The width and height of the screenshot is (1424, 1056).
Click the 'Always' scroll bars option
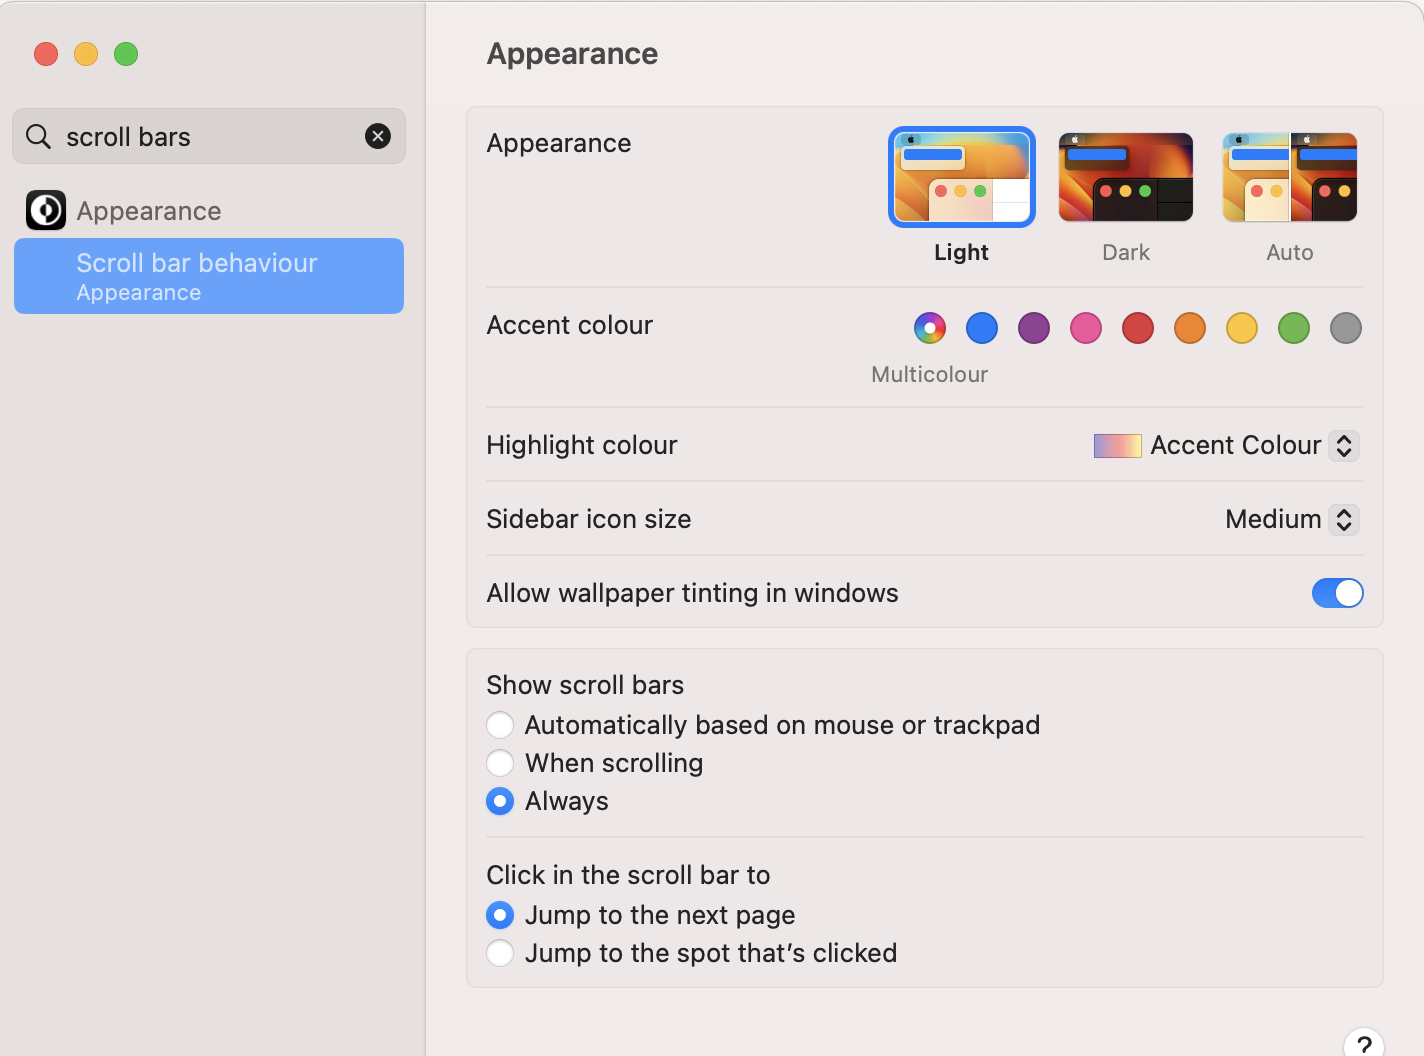point(500,801)
